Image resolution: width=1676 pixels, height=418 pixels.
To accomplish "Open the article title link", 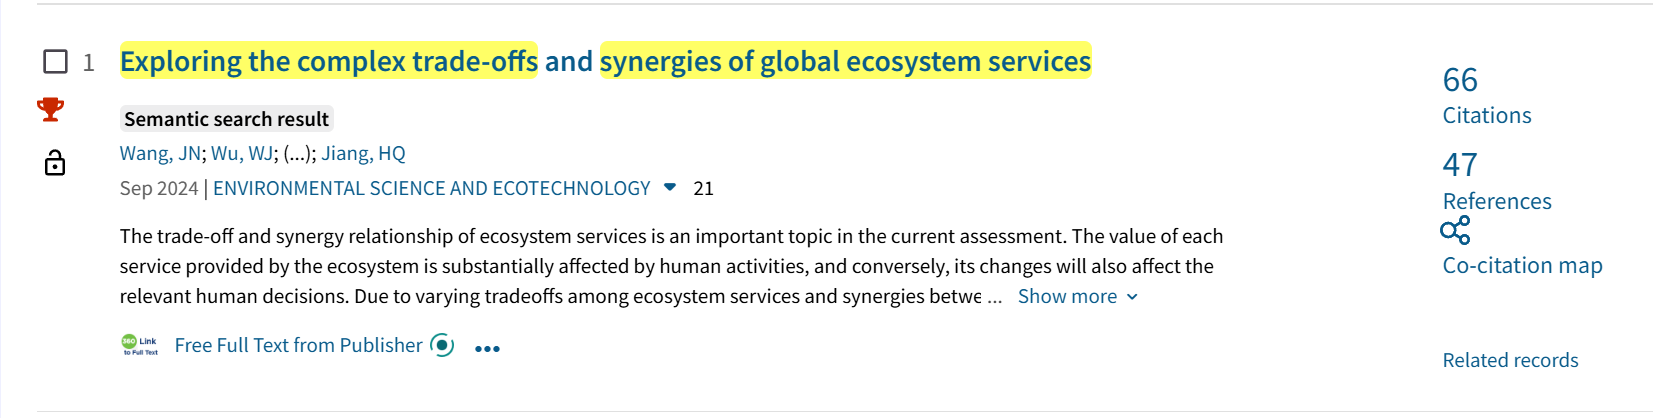I will 605,61.
